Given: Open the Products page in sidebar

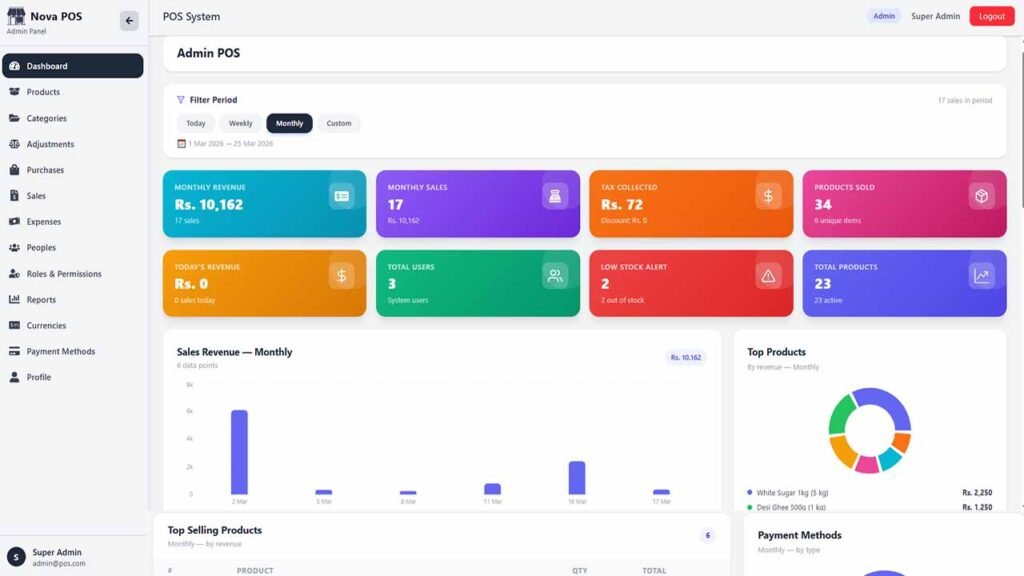Looking at the screenshot, I should [x=44, y=92].
